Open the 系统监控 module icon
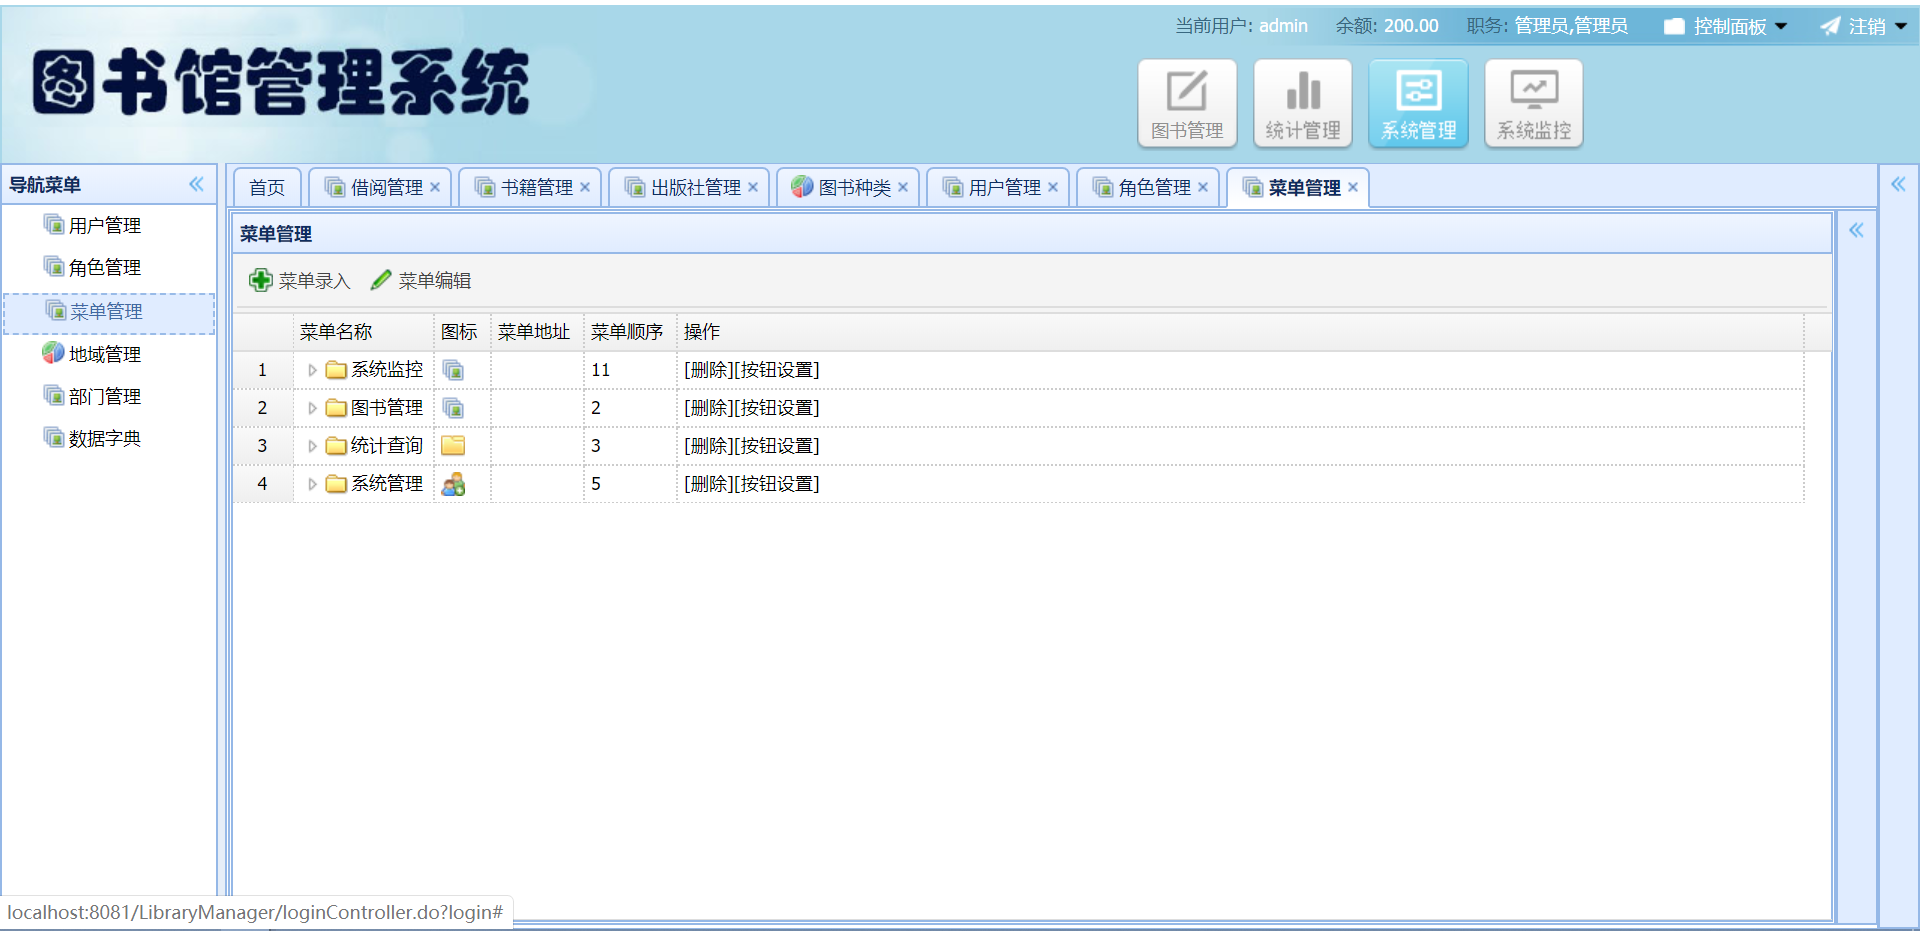The image size is (1920, 931). (x=1534, y=103)
